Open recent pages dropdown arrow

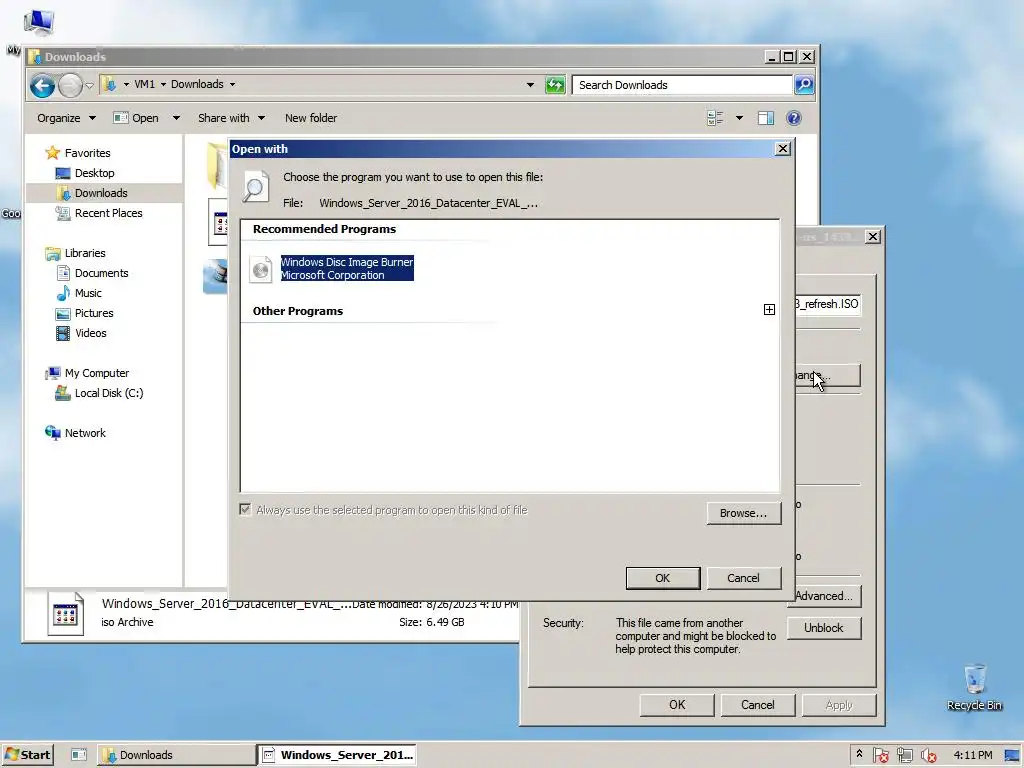pos(89,85)
